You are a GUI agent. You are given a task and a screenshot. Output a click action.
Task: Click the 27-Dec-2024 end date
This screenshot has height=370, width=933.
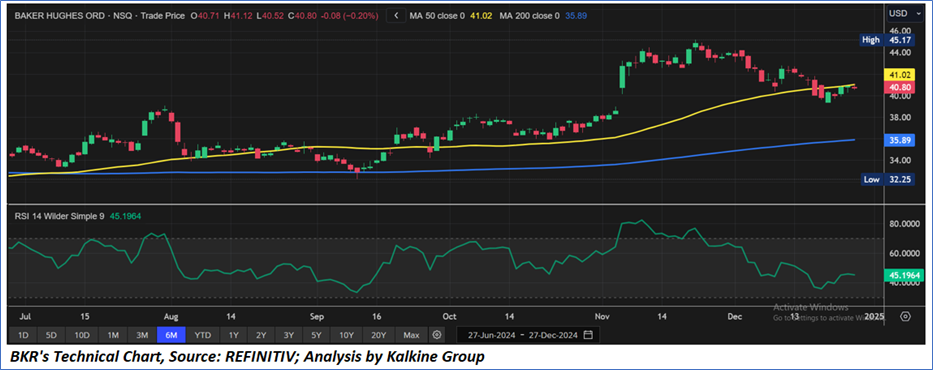[x=554, y=335]
